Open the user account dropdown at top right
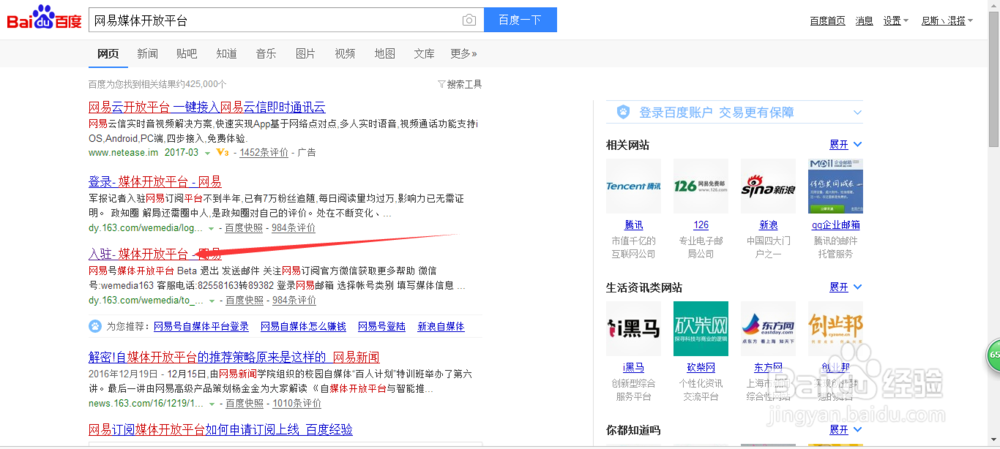The height and width of the screenshot is (449, 1000). coord(947,21)
